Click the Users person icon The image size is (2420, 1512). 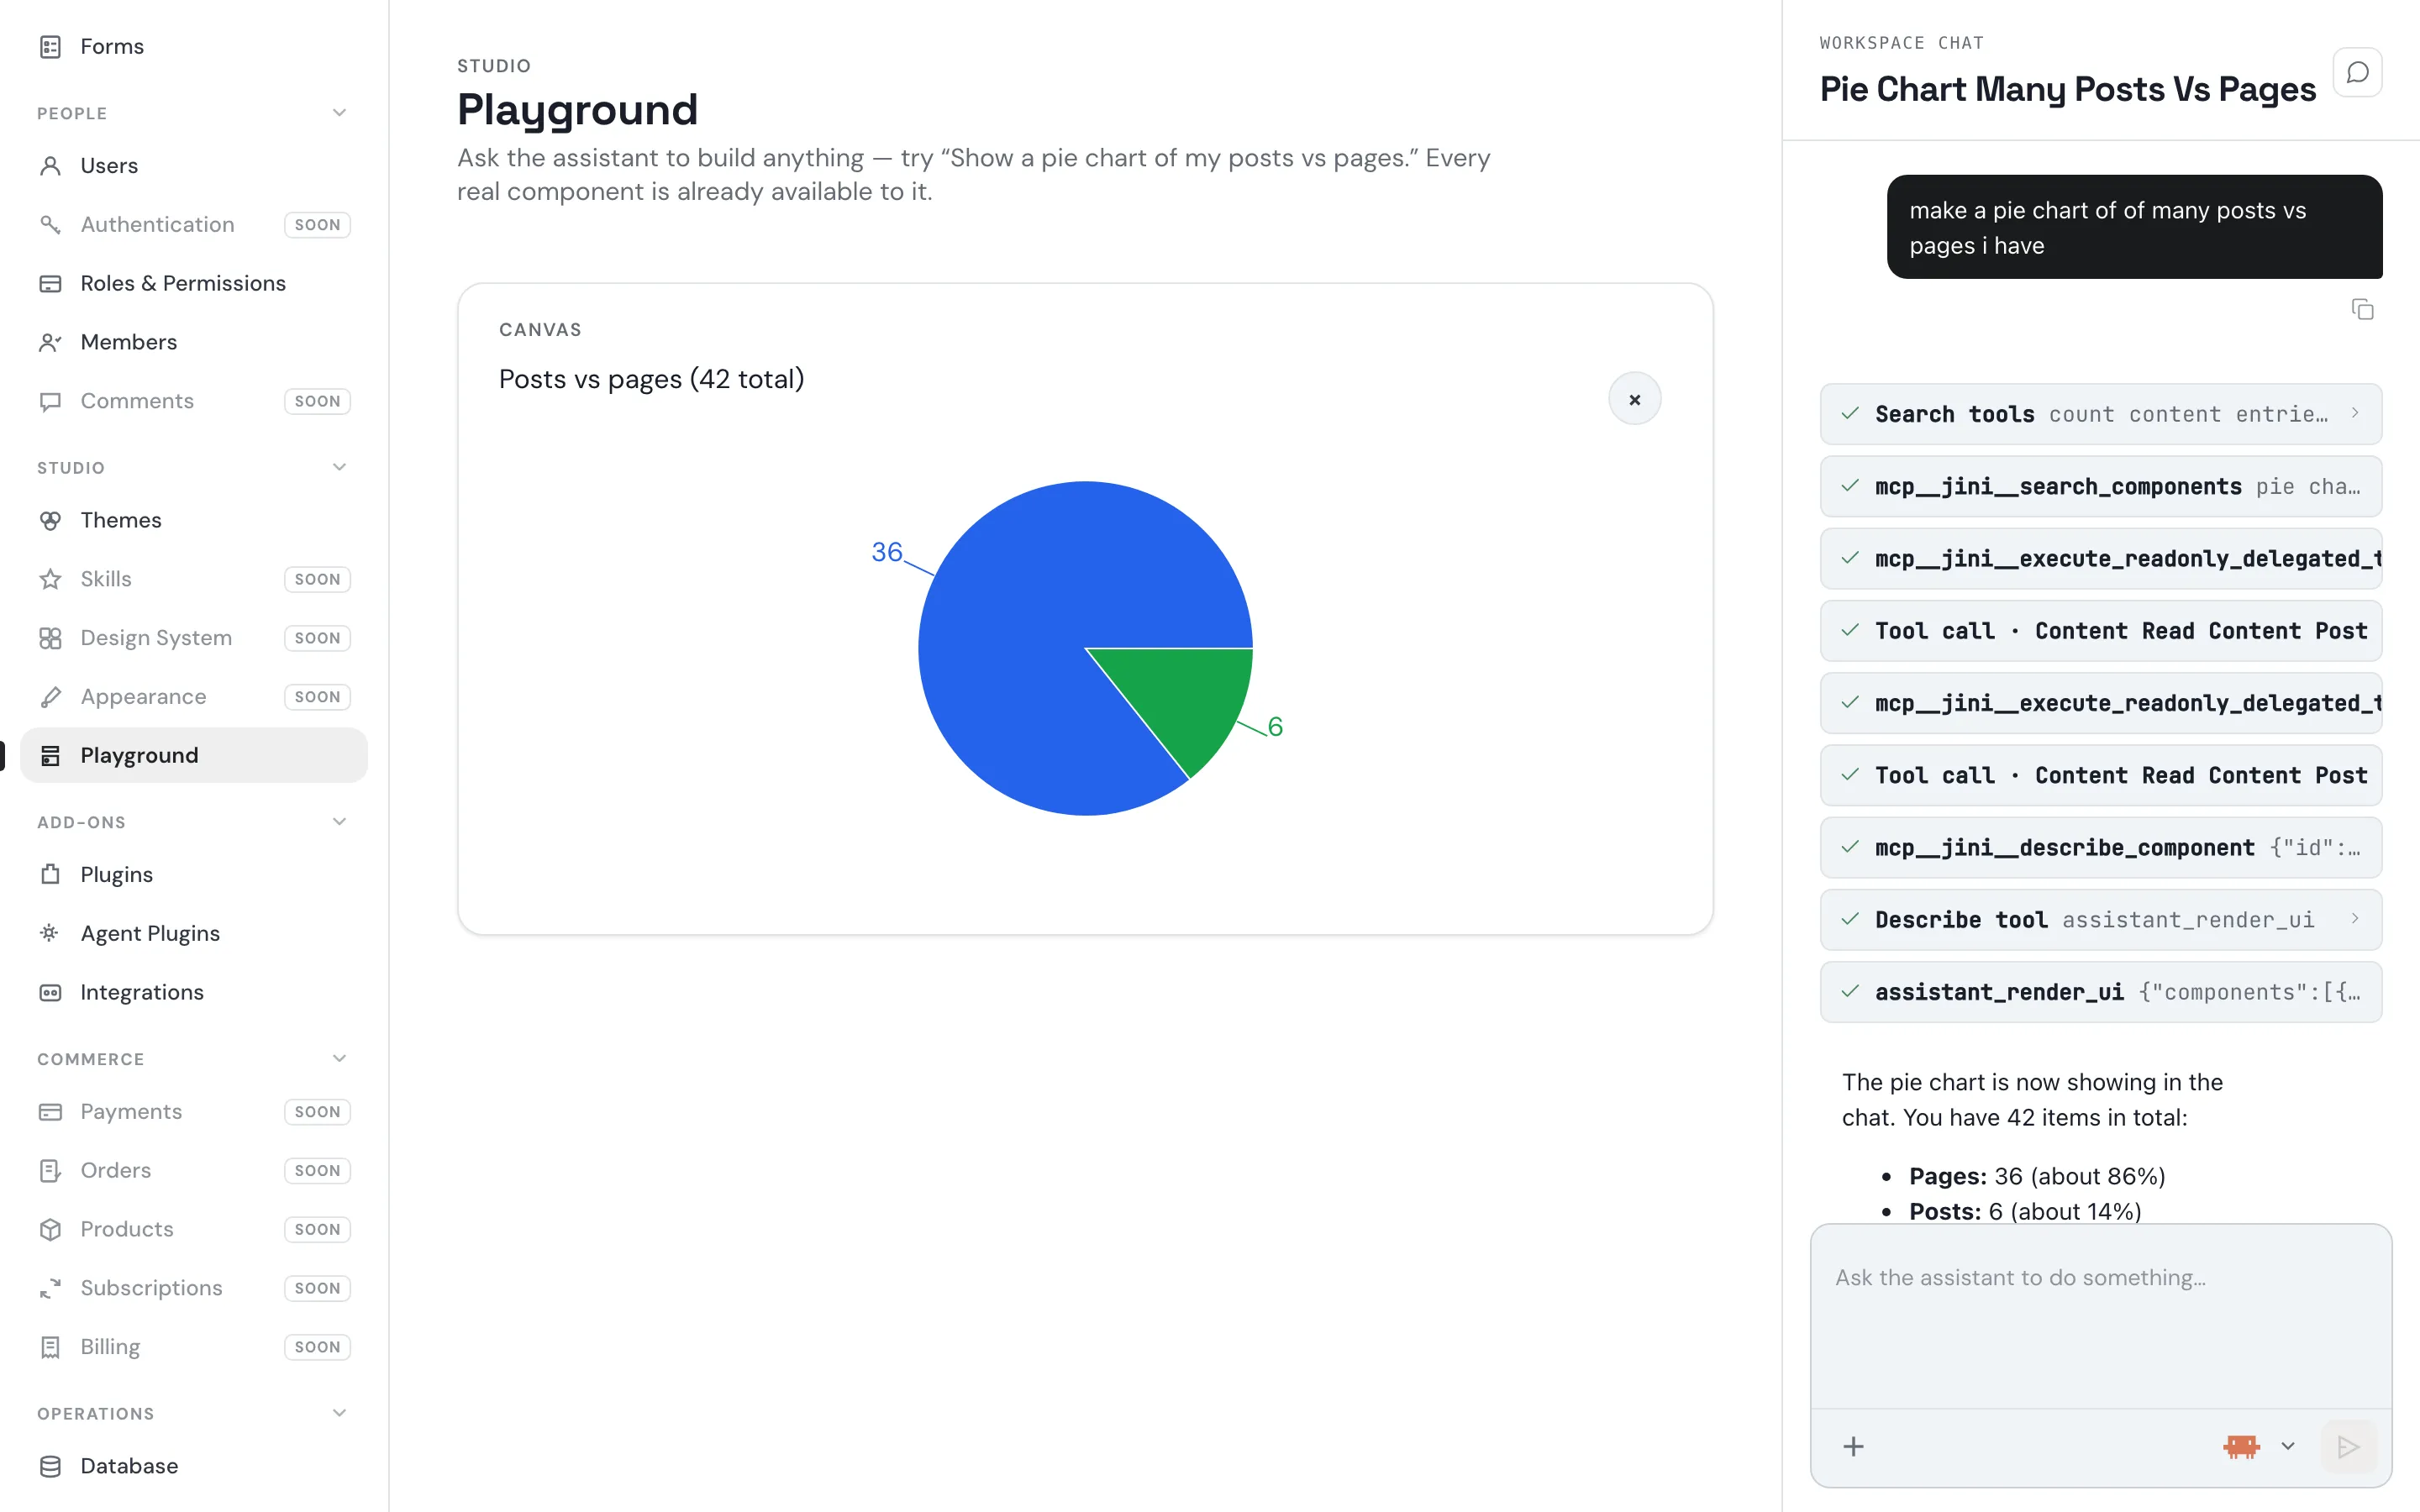pos(50,166)
